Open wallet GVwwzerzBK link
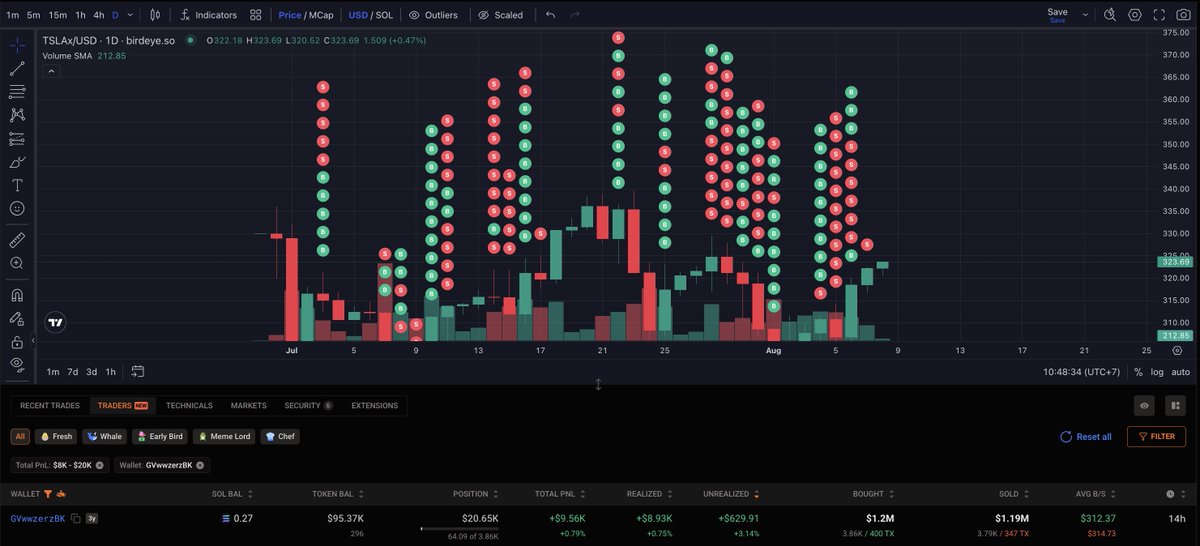The height and width of the screenshot is (546, 1200). tap(38, 519)
